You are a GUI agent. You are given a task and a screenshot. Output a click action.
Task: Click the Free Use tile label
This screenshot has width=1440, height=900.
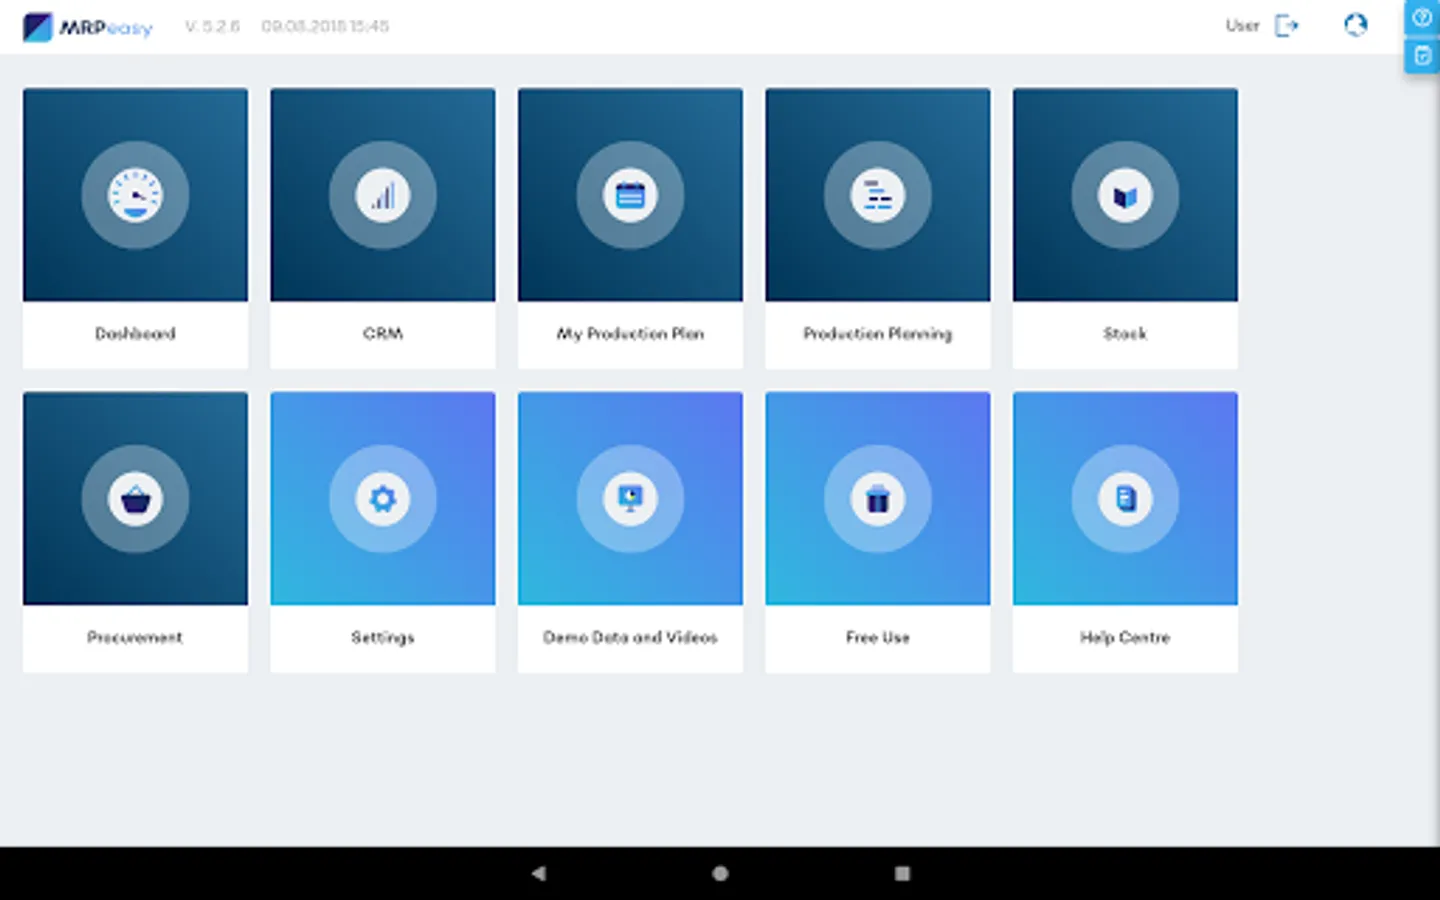point(878,637)
